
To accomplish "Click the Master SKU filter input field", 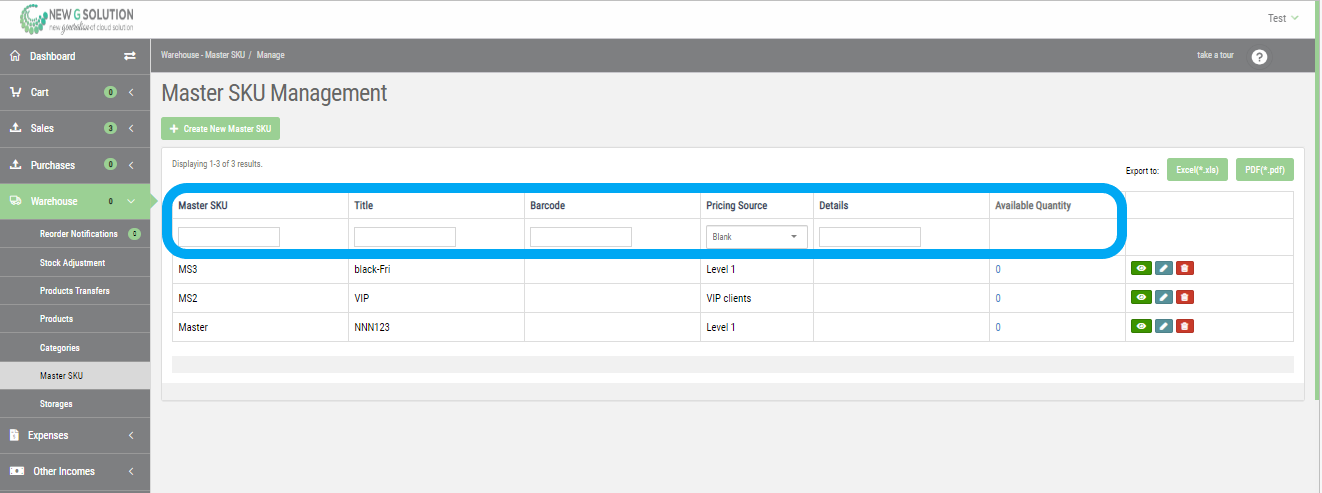I will pyautogui.click(x=229, y=237).
